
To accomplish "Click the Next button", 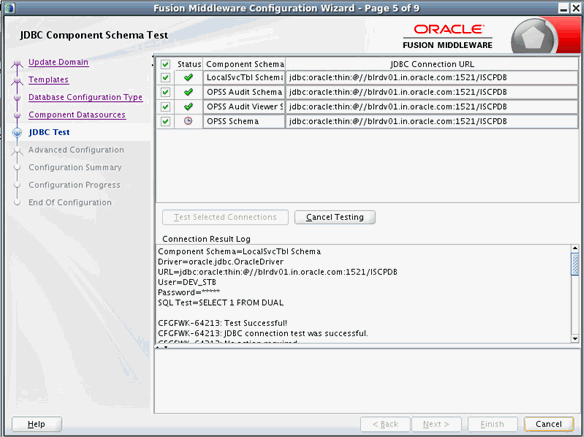I will pyautogui.click(x=436, y=424).
